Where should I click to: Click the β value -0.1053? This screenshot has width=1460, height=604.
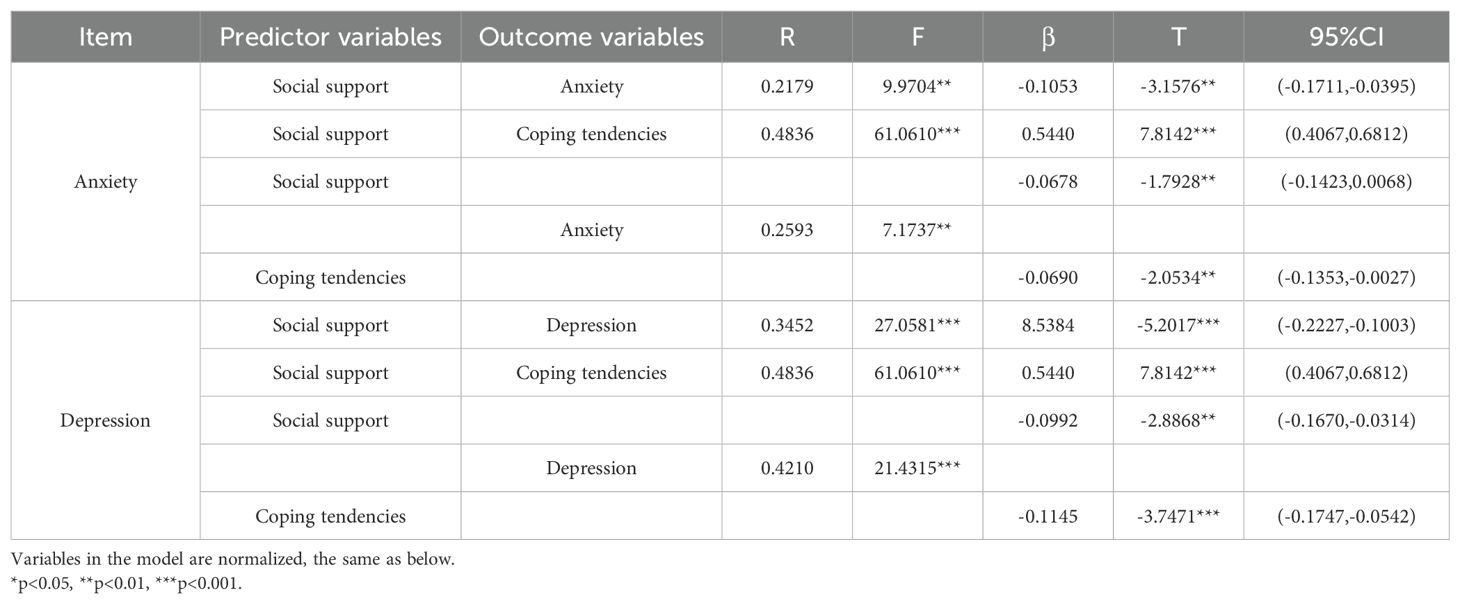tap(1047, 87)
